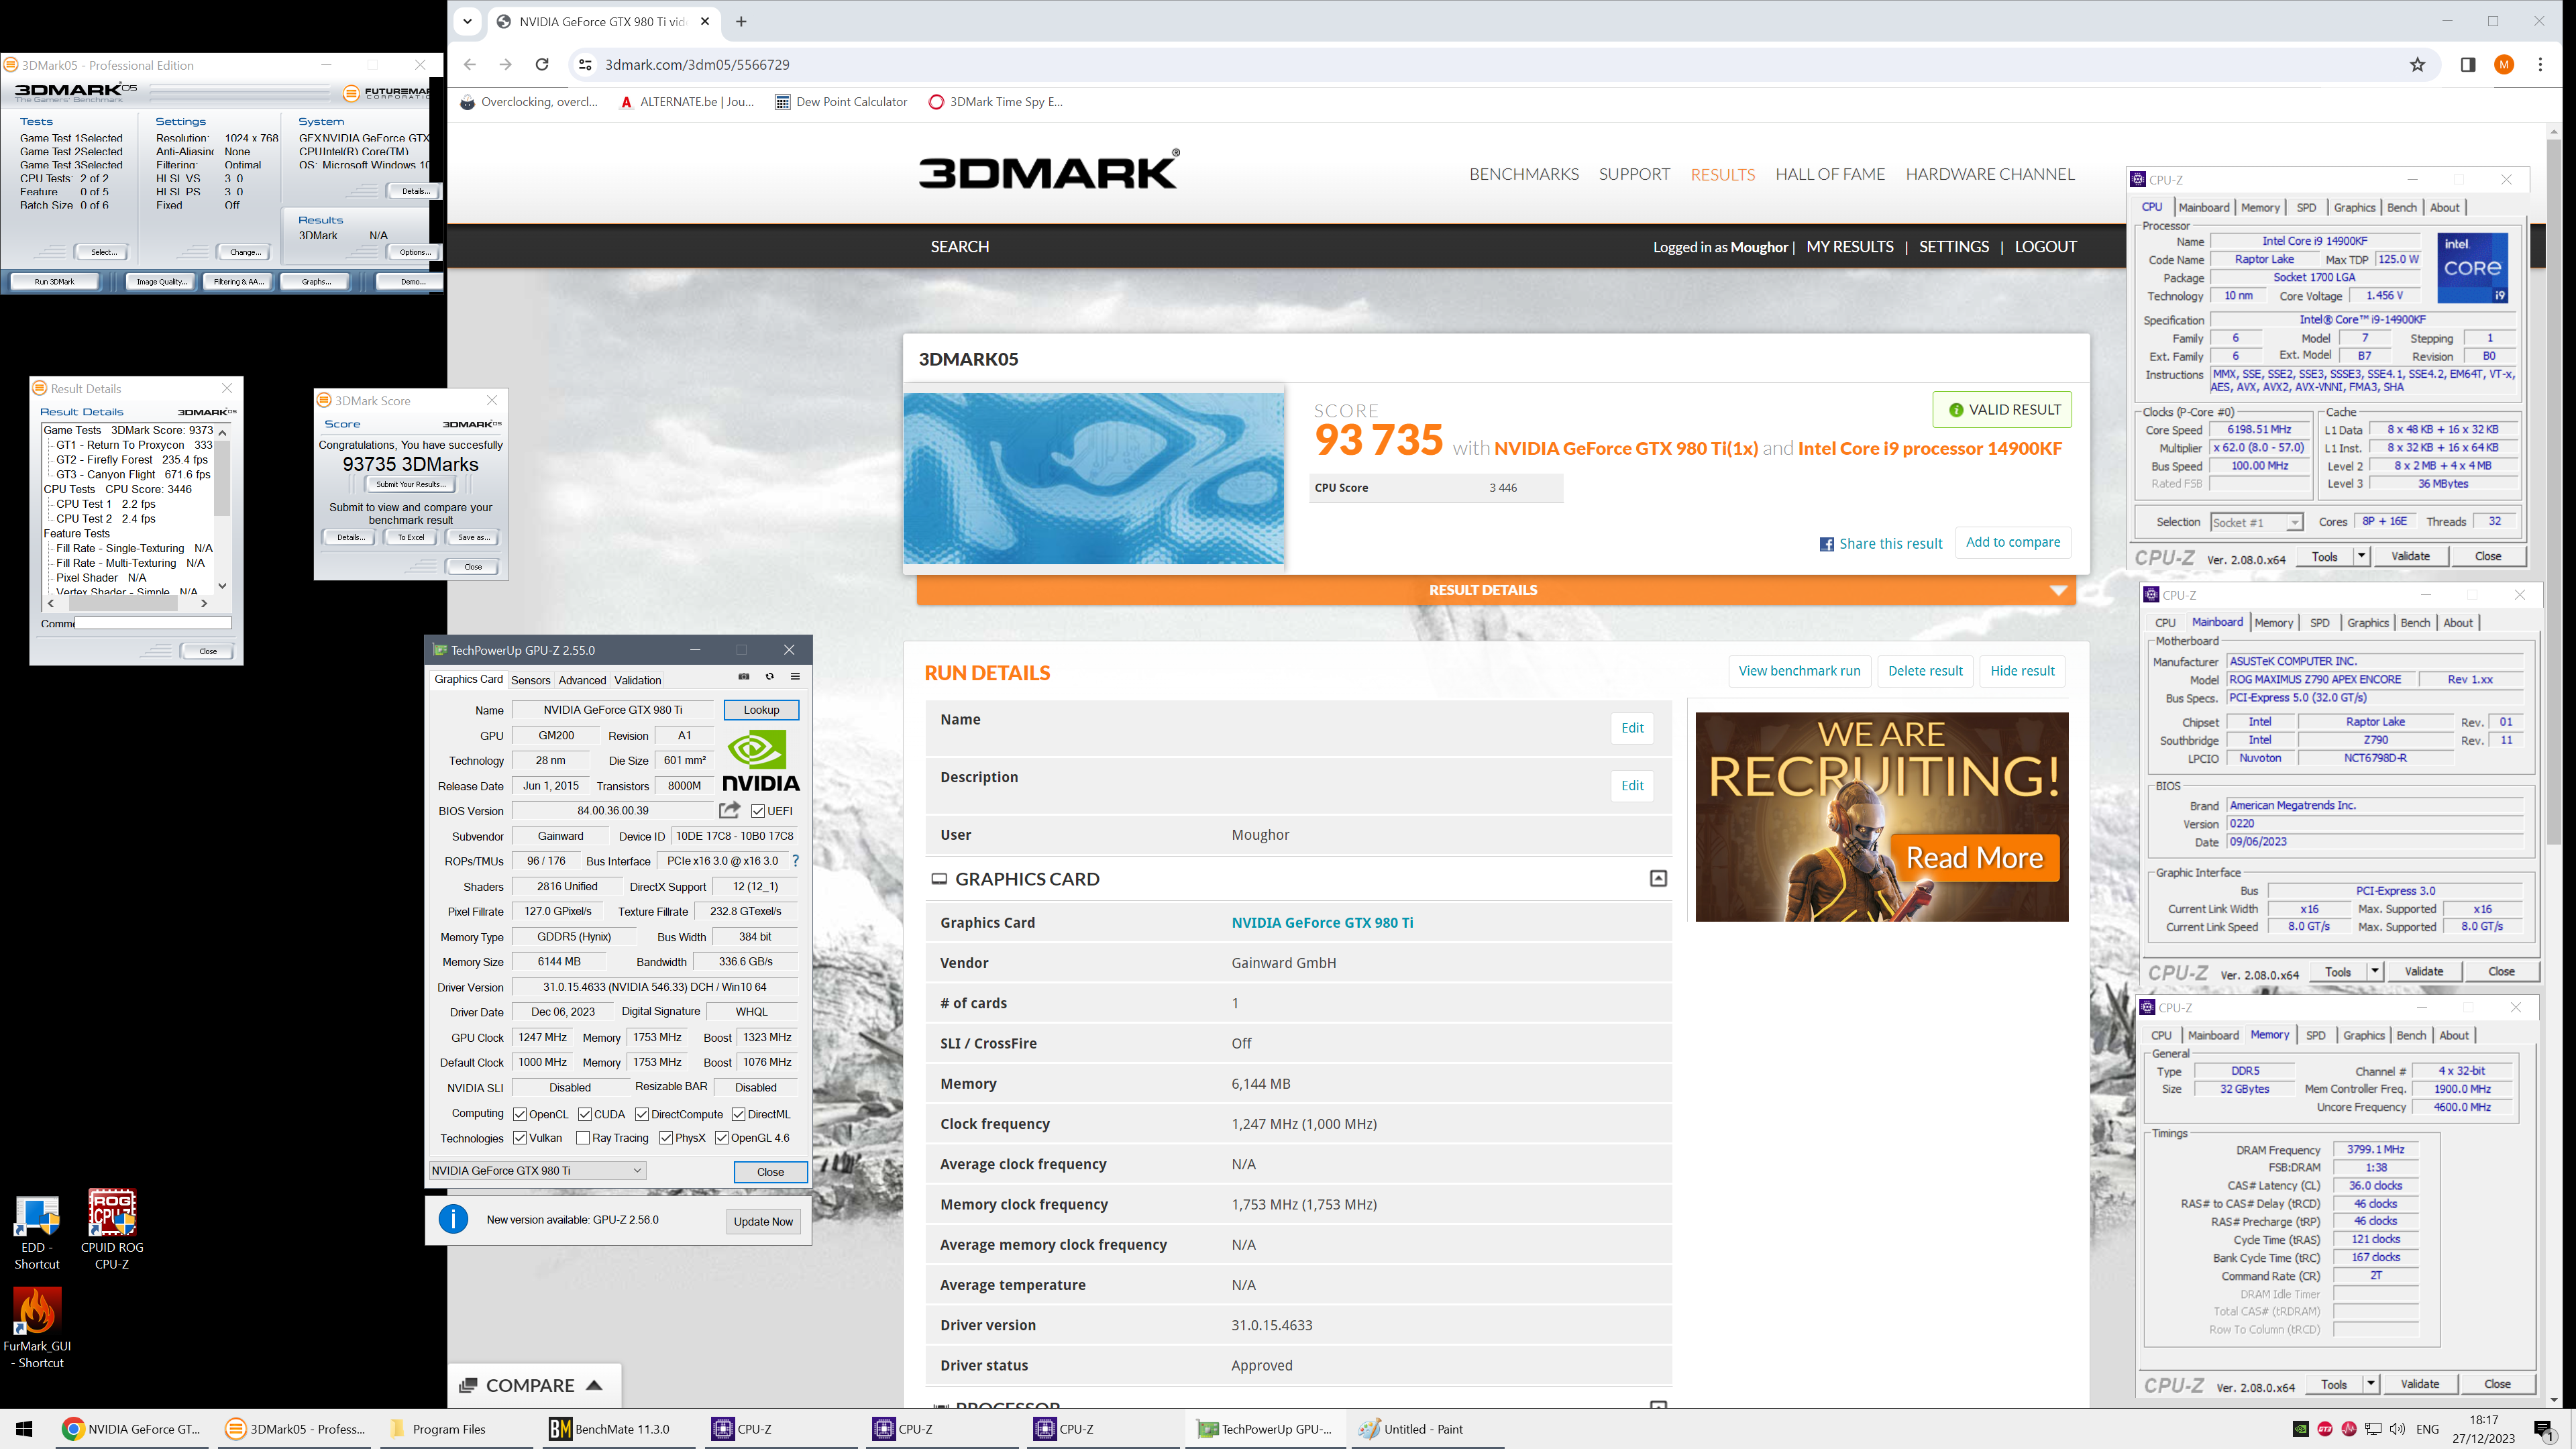Click Update Now in GPU-Z notice
Image resolution: width=2576 pixels, height=1449 pixels.
tap(763, 1221)
